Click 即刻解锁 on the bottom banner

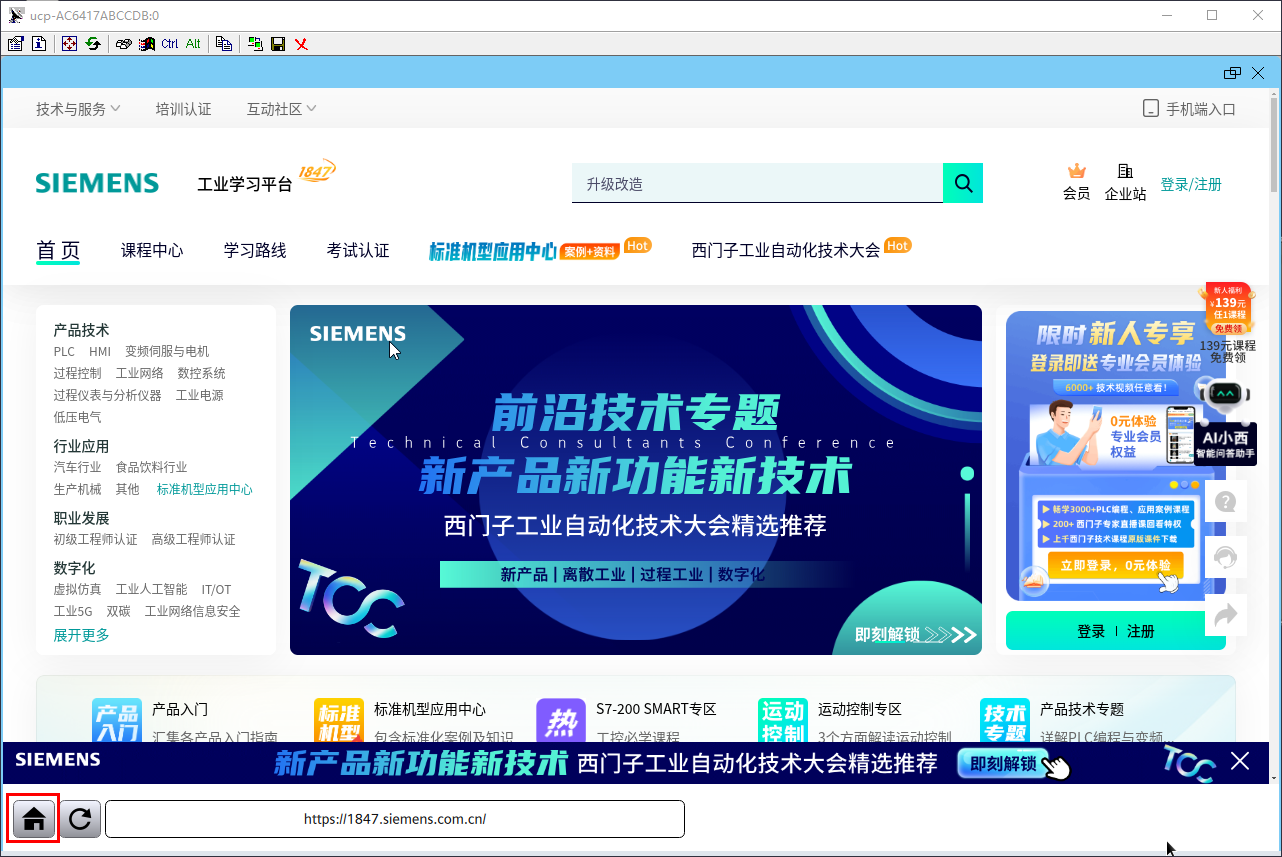click(1003, 764)
